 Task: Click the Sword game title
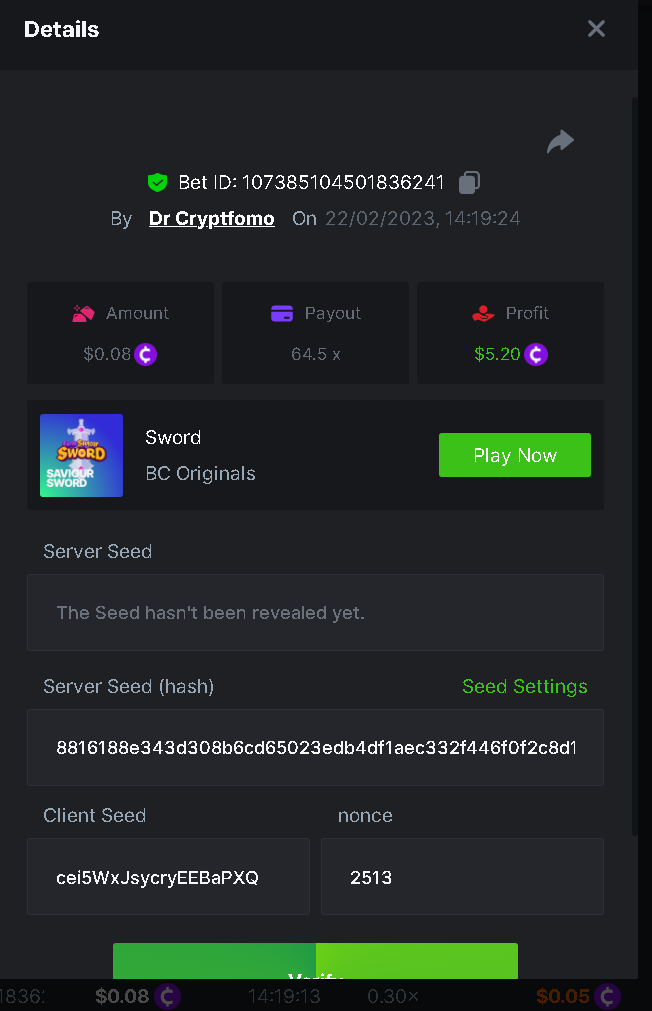tap(173, 438)
